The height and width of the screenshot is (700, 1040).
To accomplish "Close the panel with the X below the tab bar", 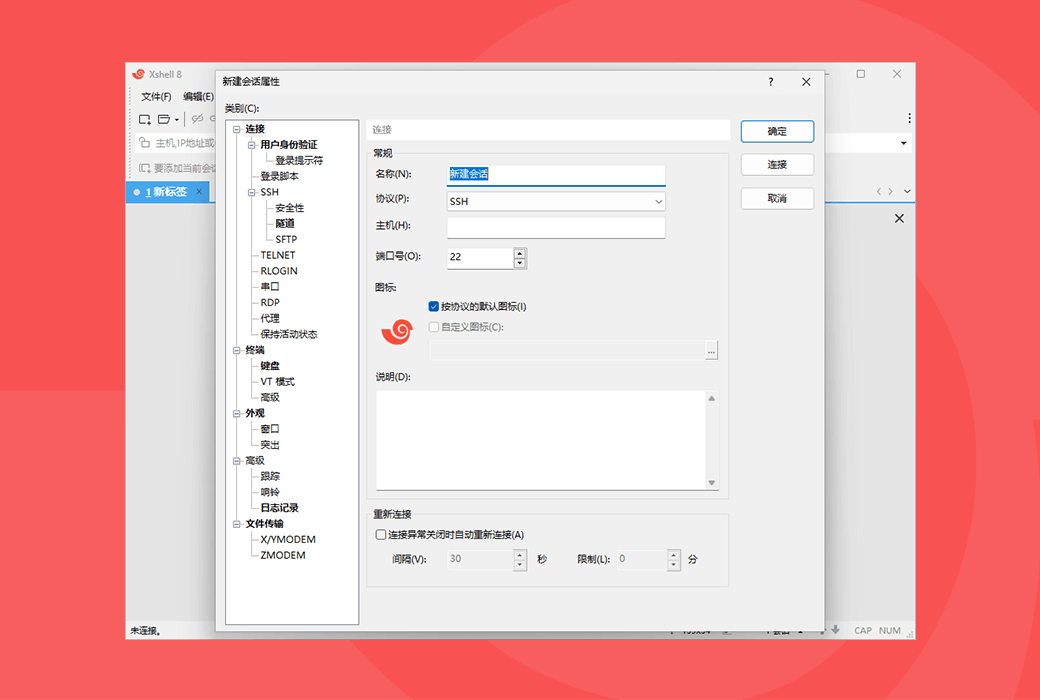I will pos(899,218).
